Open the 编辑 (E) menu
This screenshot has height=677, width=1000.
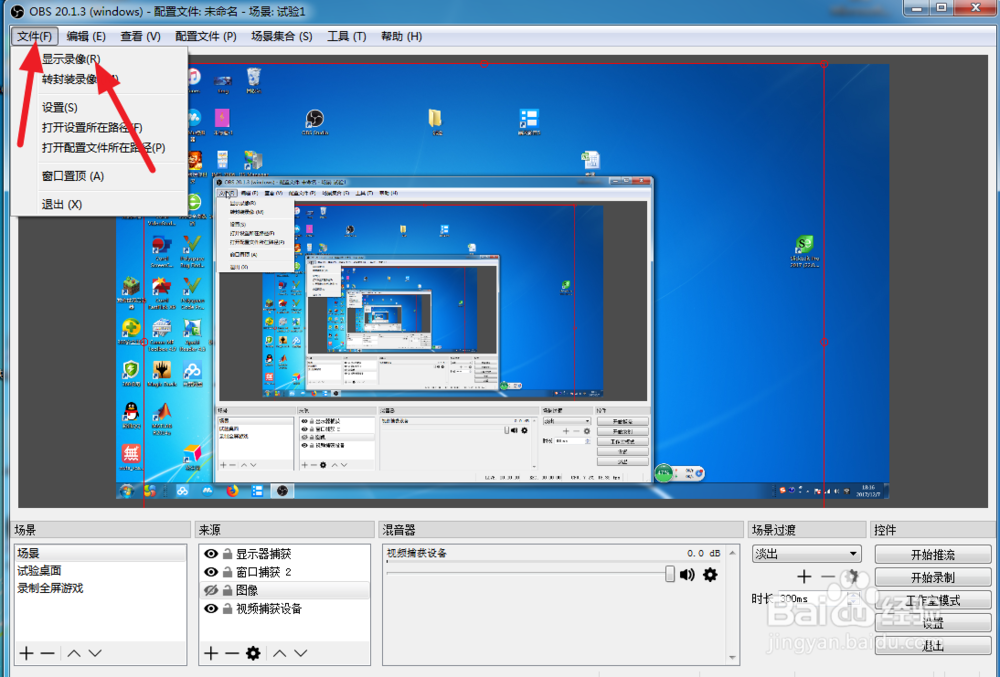(86, 36)
